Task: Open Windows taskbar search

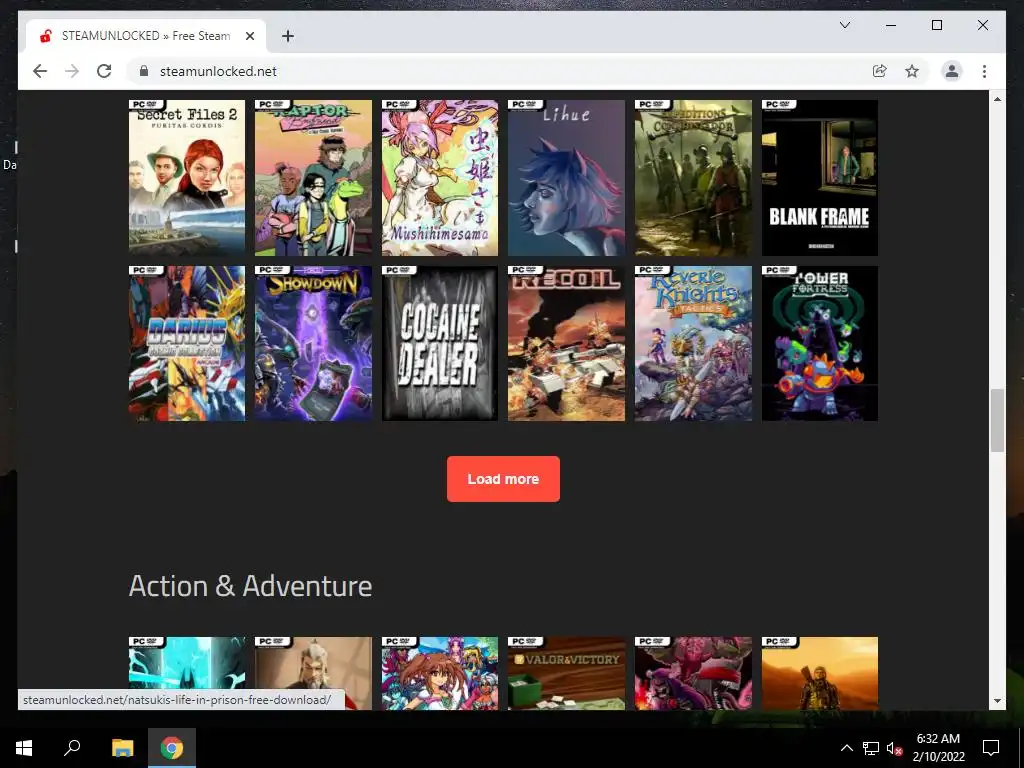Action: pos(72,748)
